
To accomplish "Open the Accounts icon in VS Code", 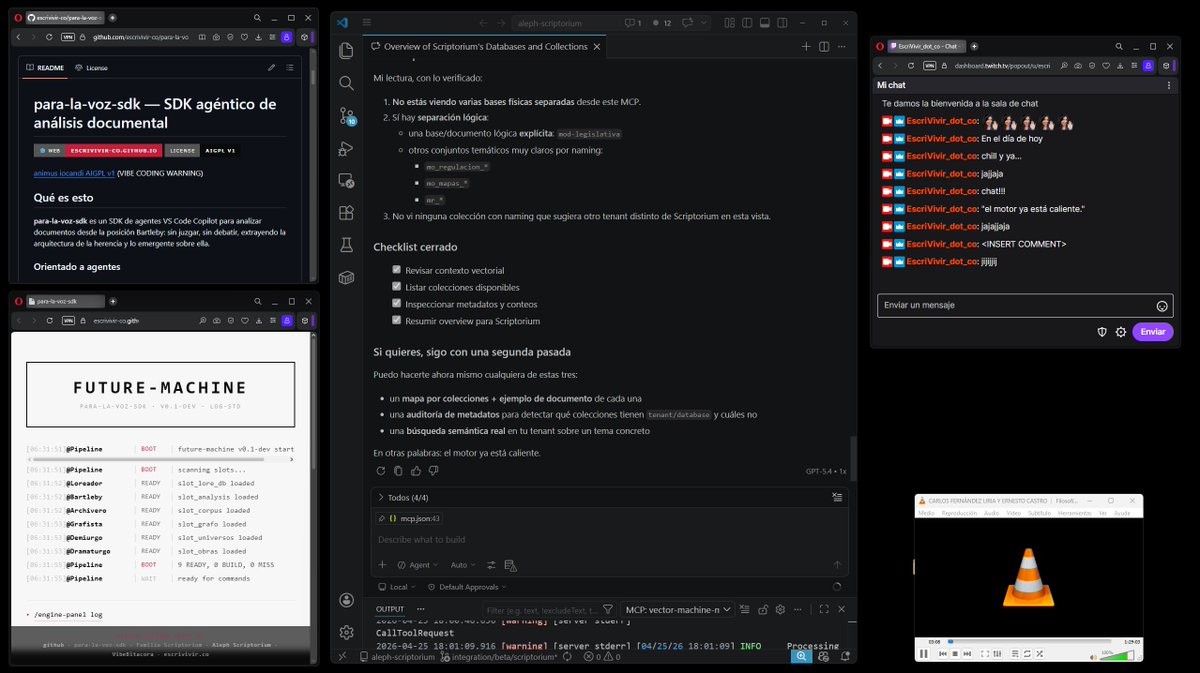I will pos(346,600).
